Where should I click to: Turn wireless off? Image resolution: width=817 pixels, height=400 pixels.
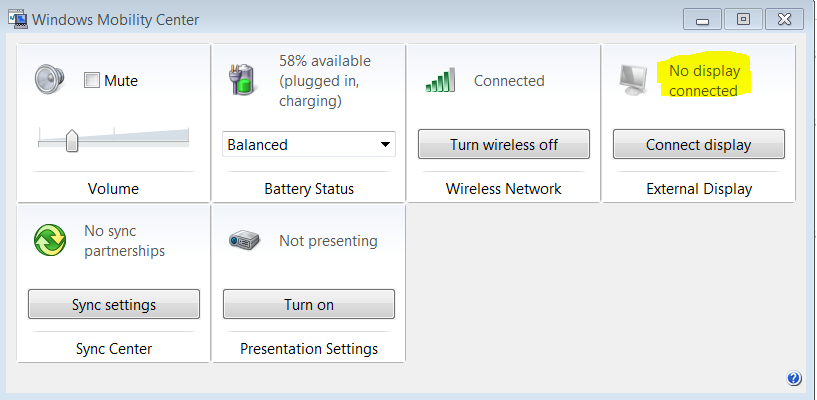(x=504, y=144)
